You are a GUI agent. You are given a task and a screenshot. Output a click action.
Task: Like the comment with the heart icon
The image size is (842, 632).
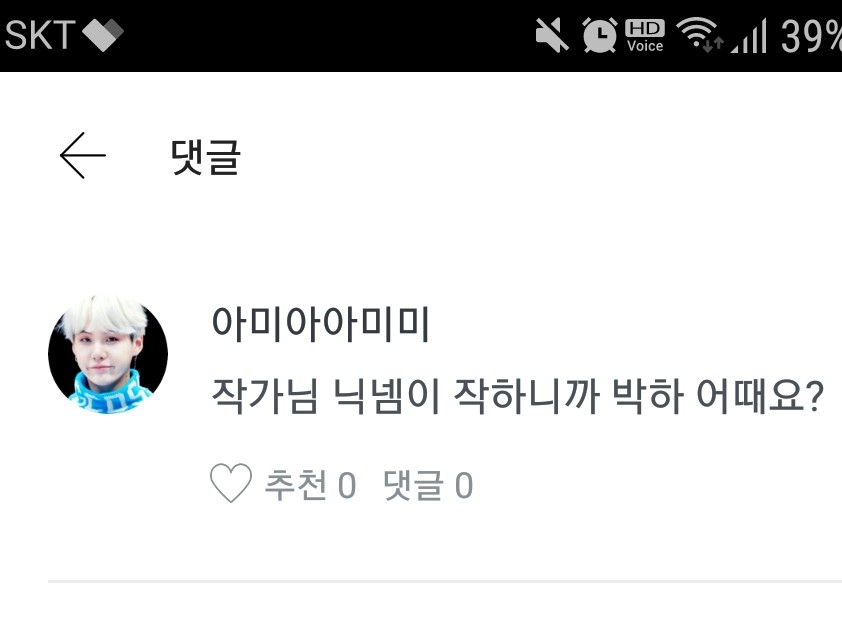tap(230, 483)
